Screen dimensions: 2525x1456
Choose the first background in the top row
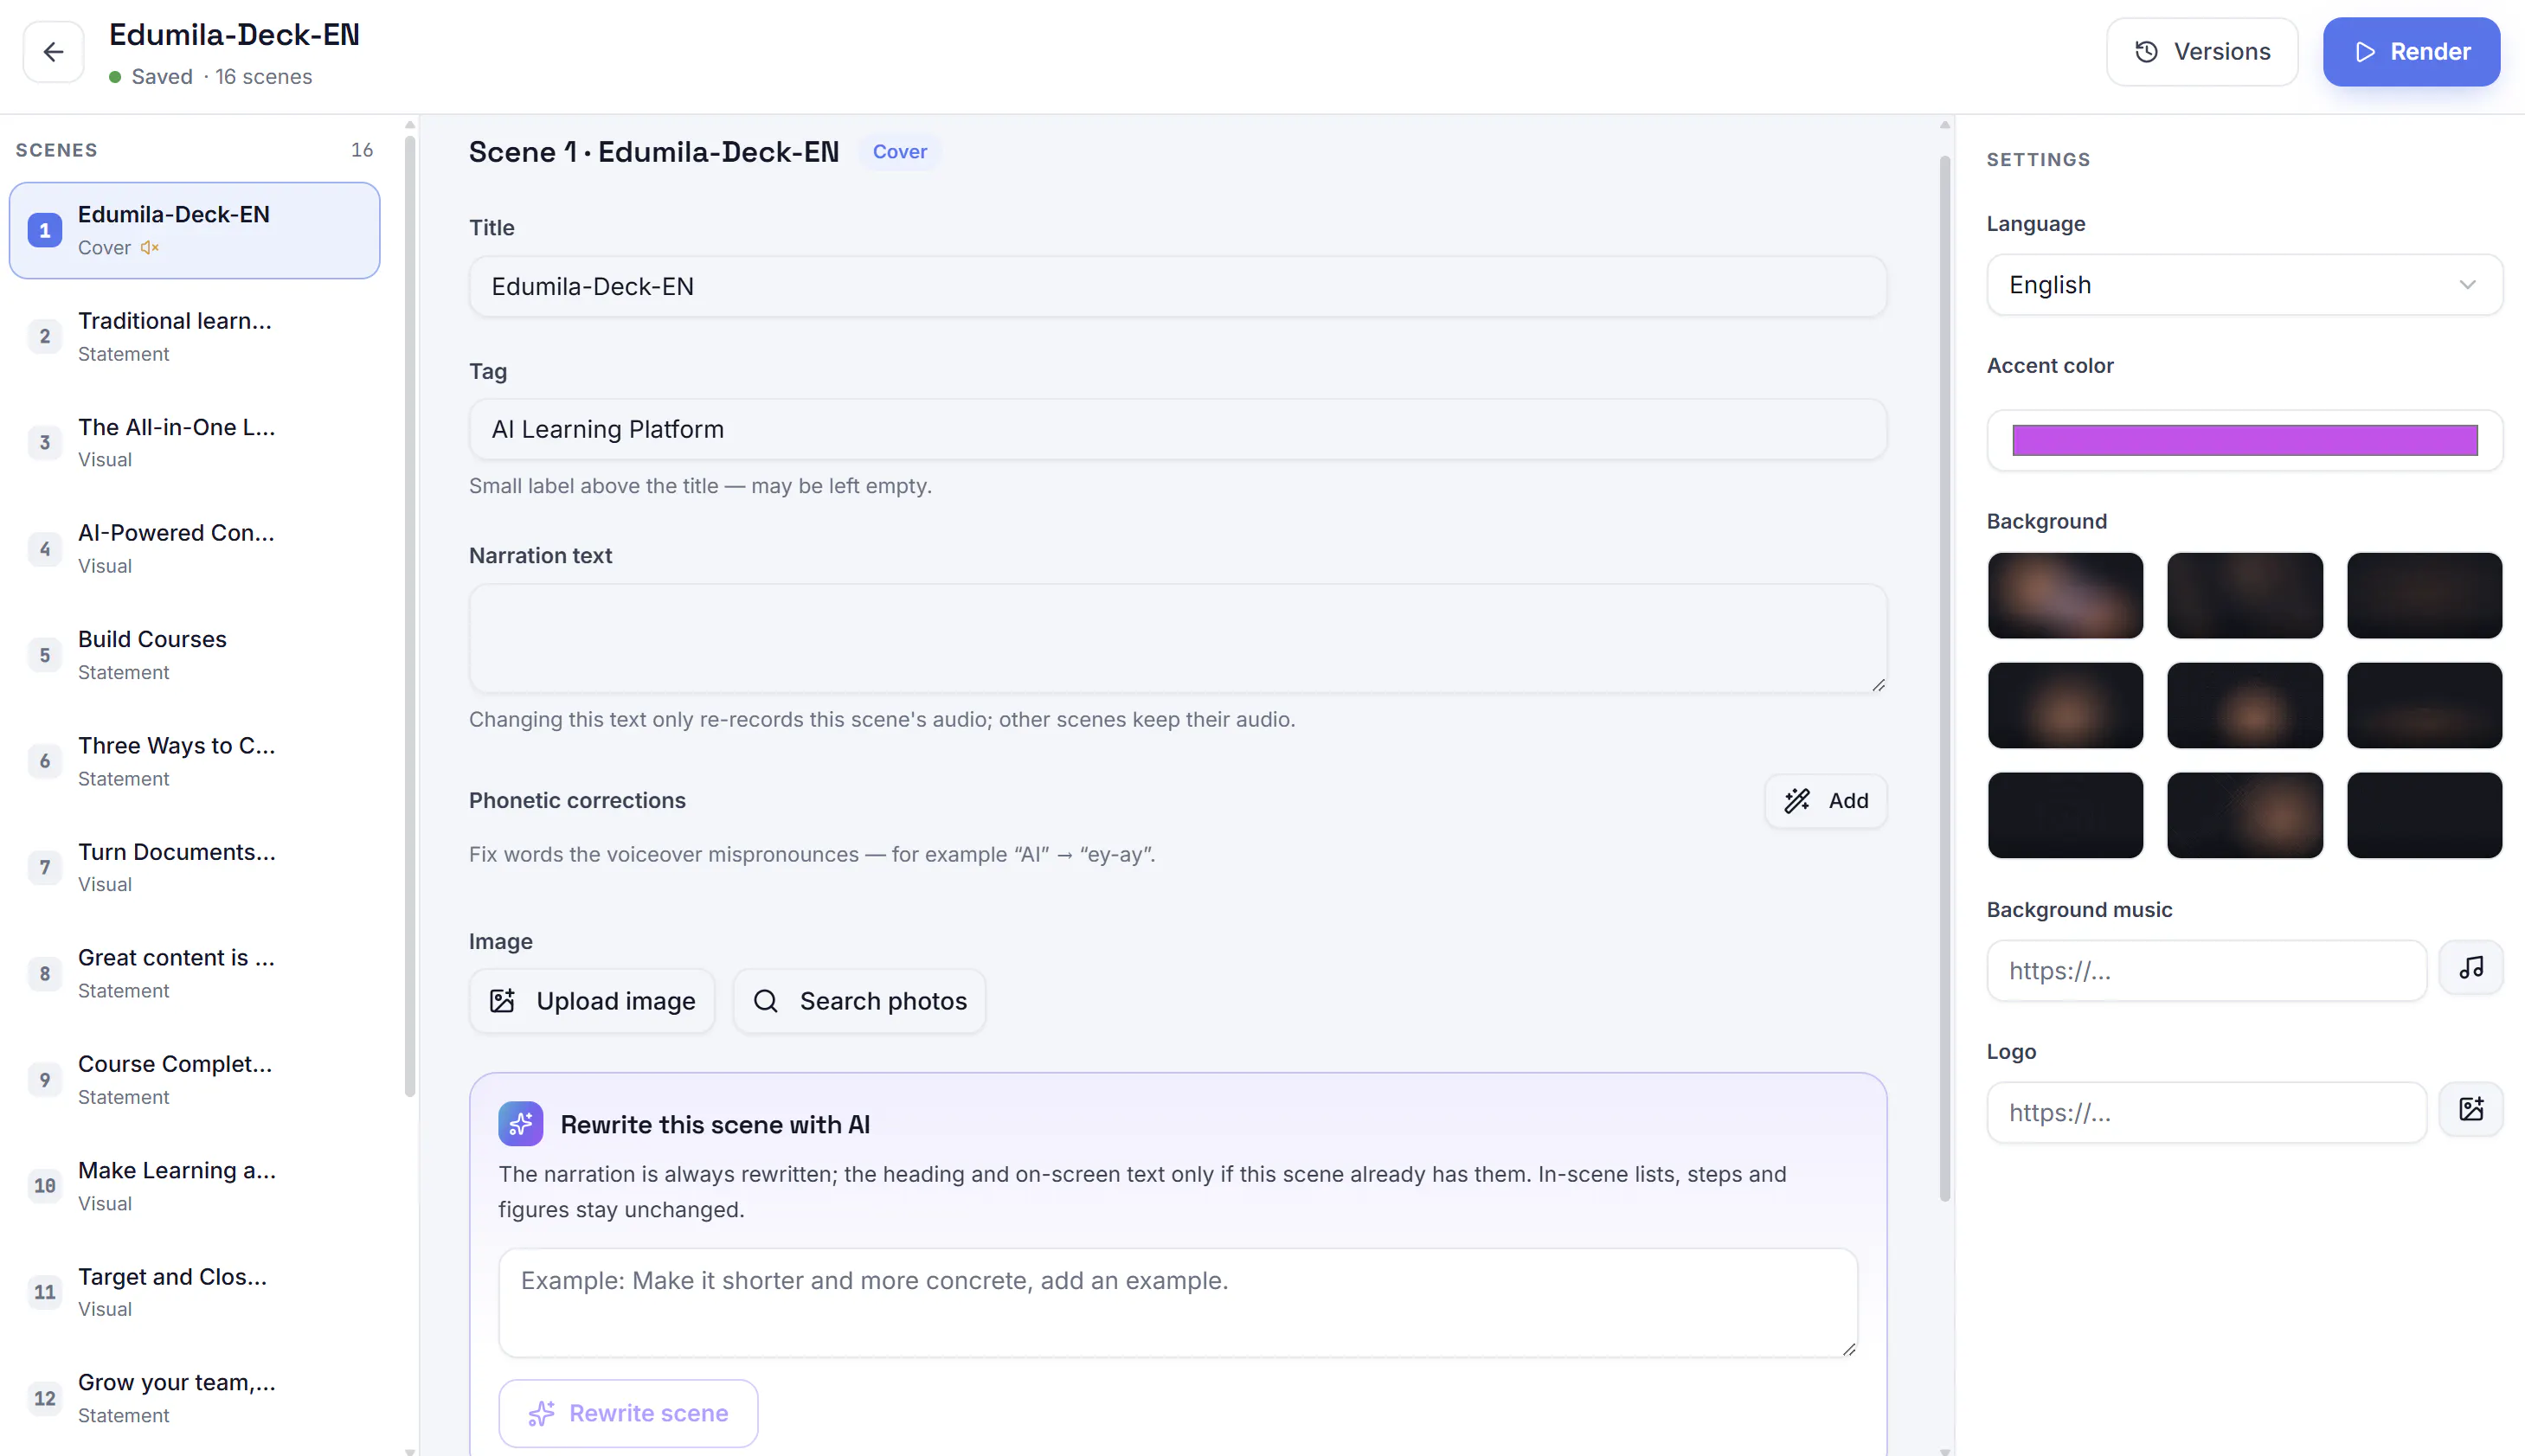coord(2065,596)
